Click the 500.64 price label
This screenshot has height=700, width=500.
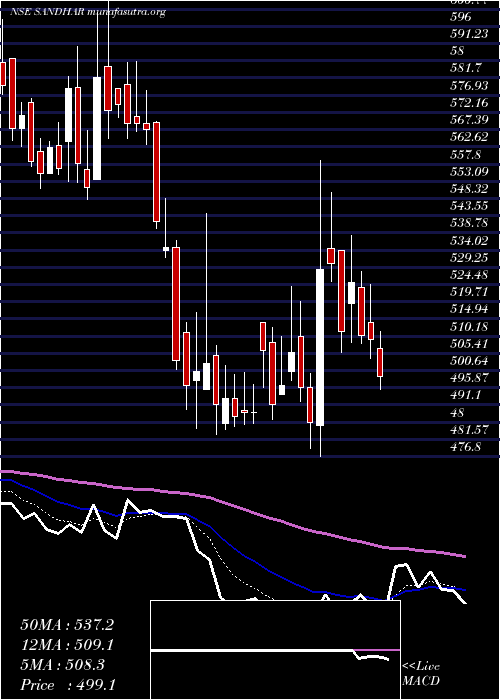click(x=469, y=361)
